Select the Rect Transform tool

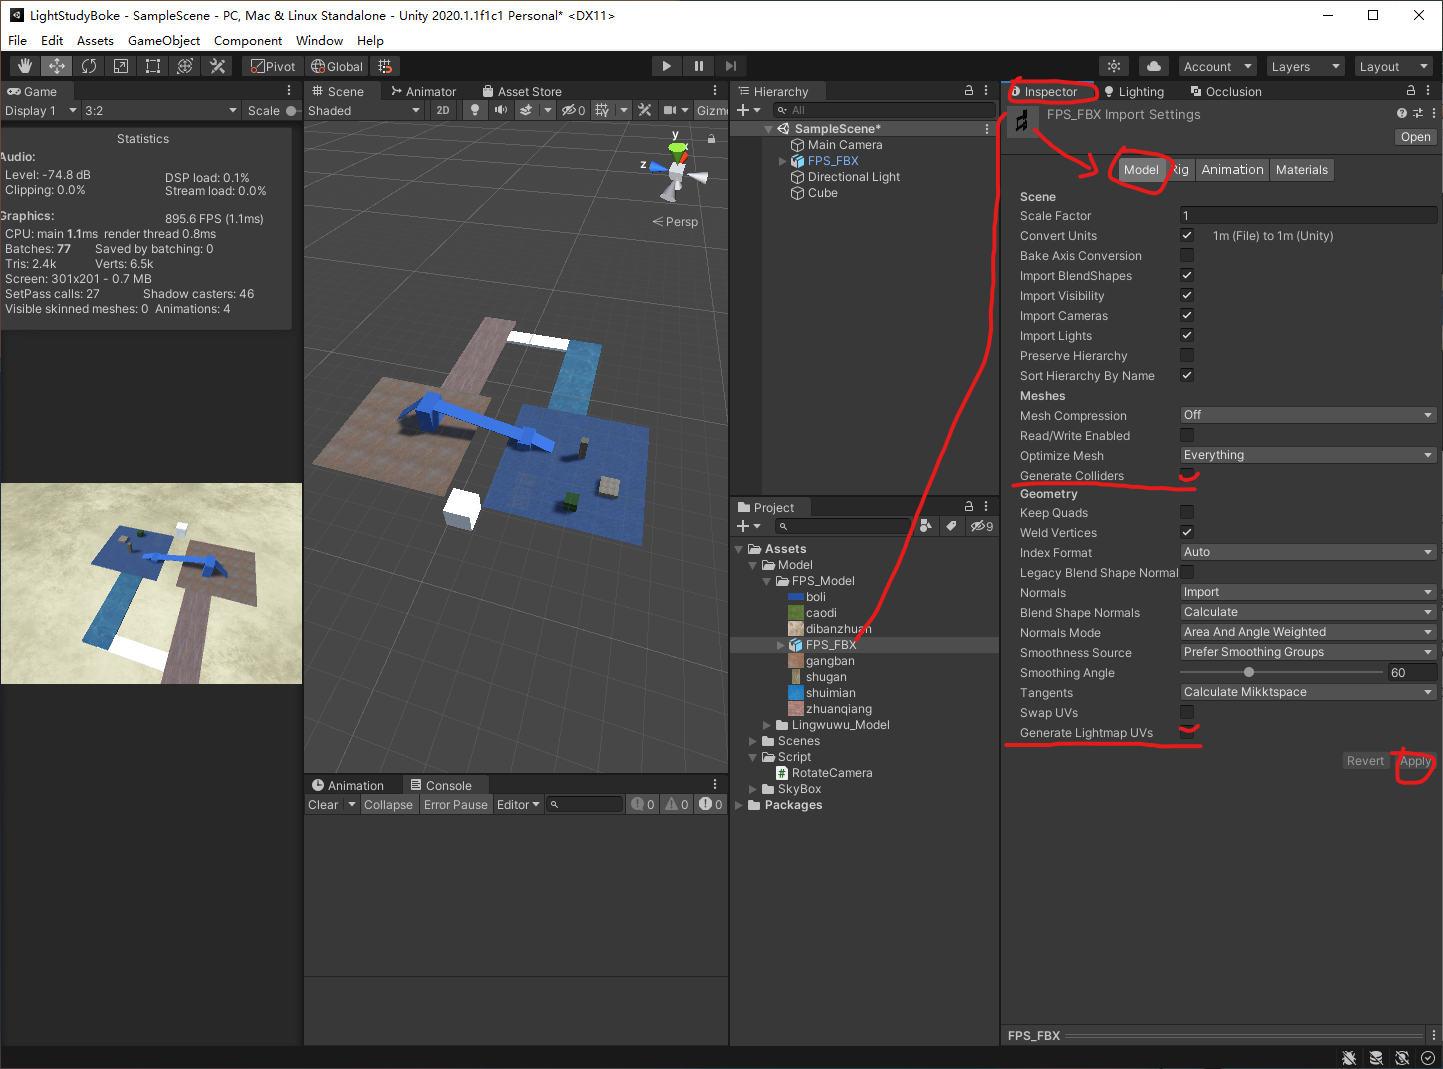tap(153, 66)
